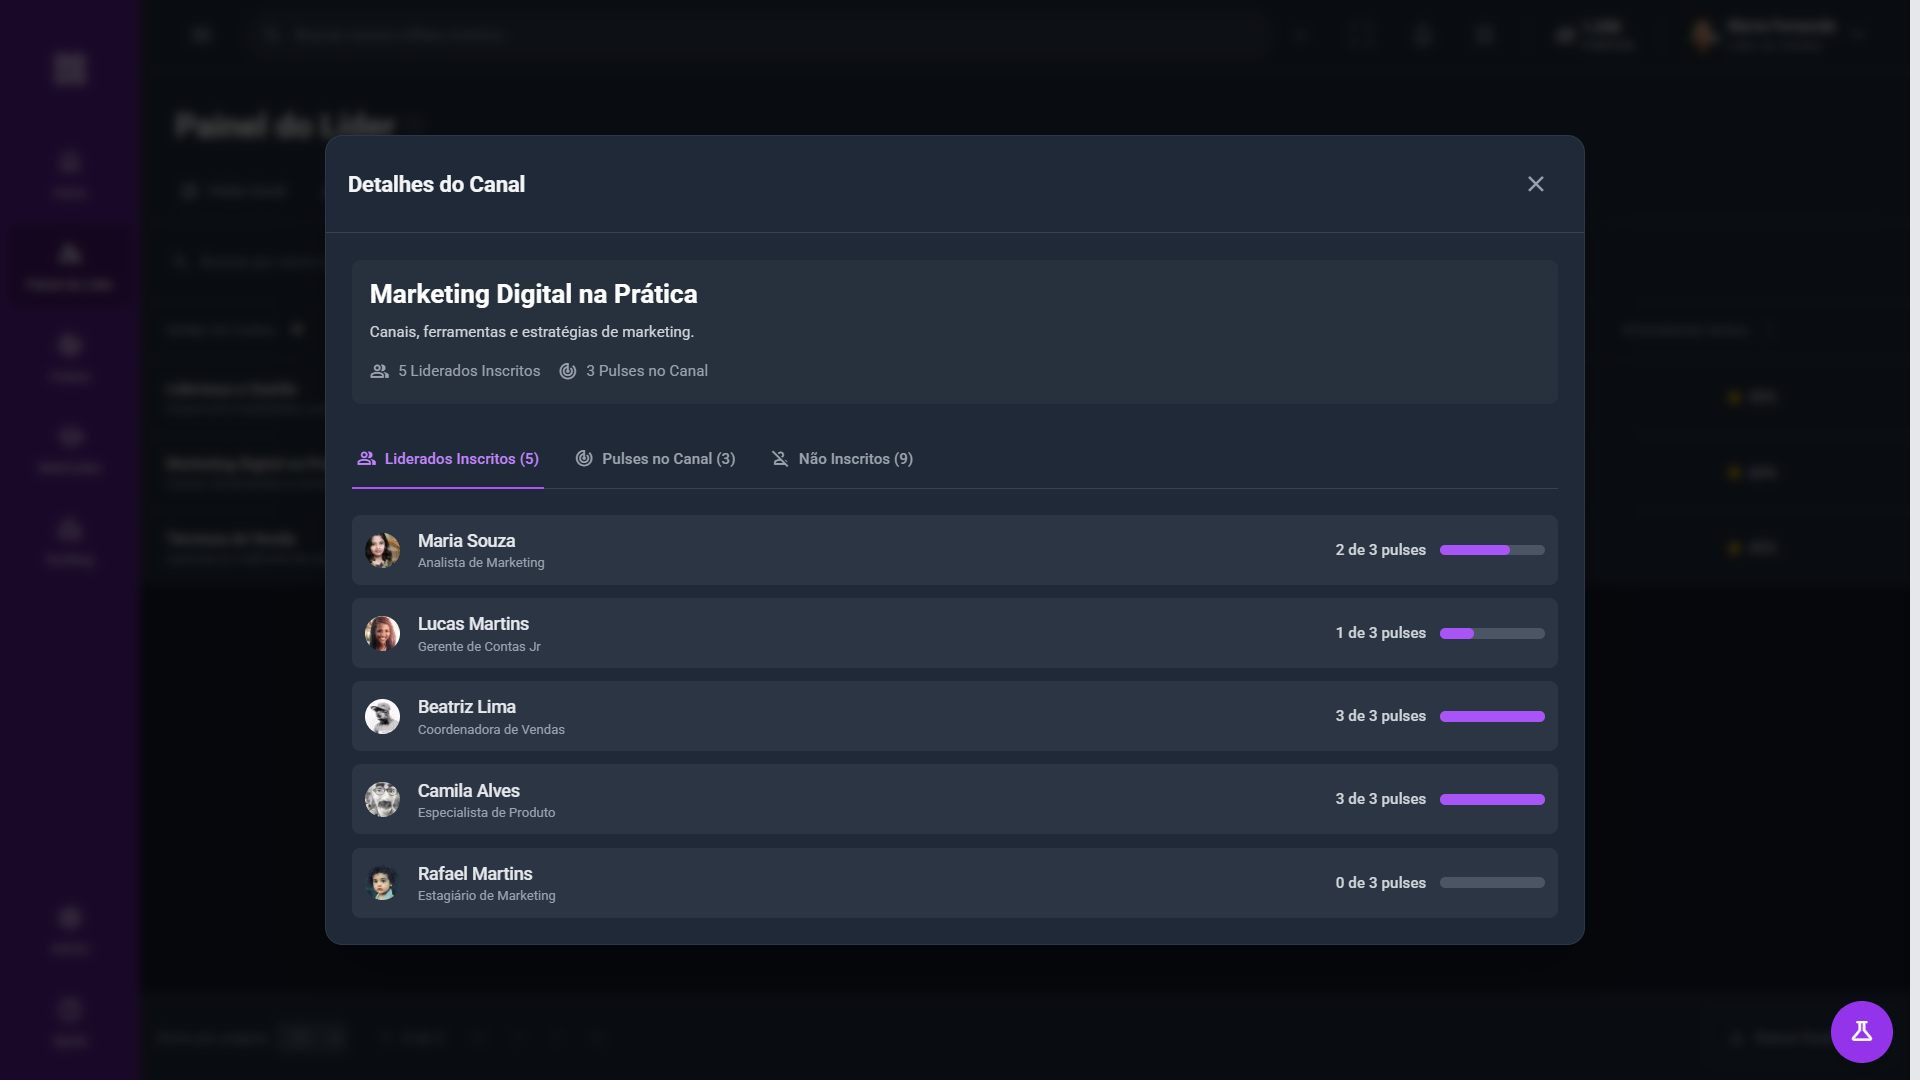
Task: Click the pulse icon beside 3 Pulses no Canal
Action: click(567, 371)
